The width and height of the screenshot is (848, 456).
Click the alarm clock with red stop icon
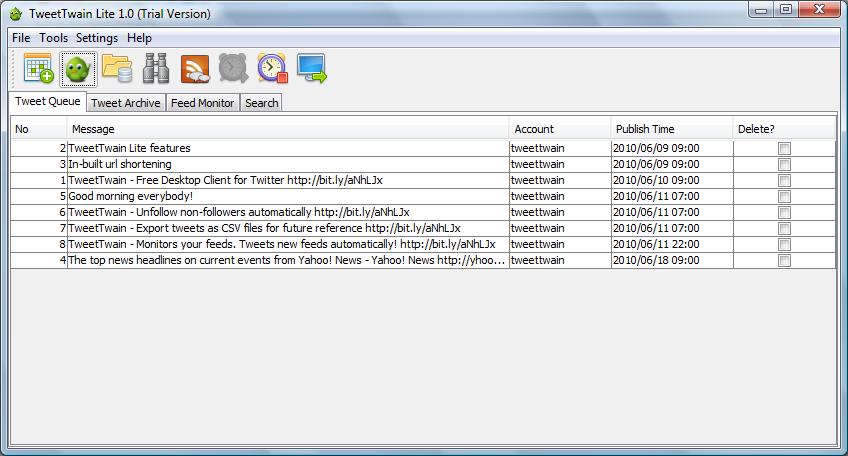(272, 69)
